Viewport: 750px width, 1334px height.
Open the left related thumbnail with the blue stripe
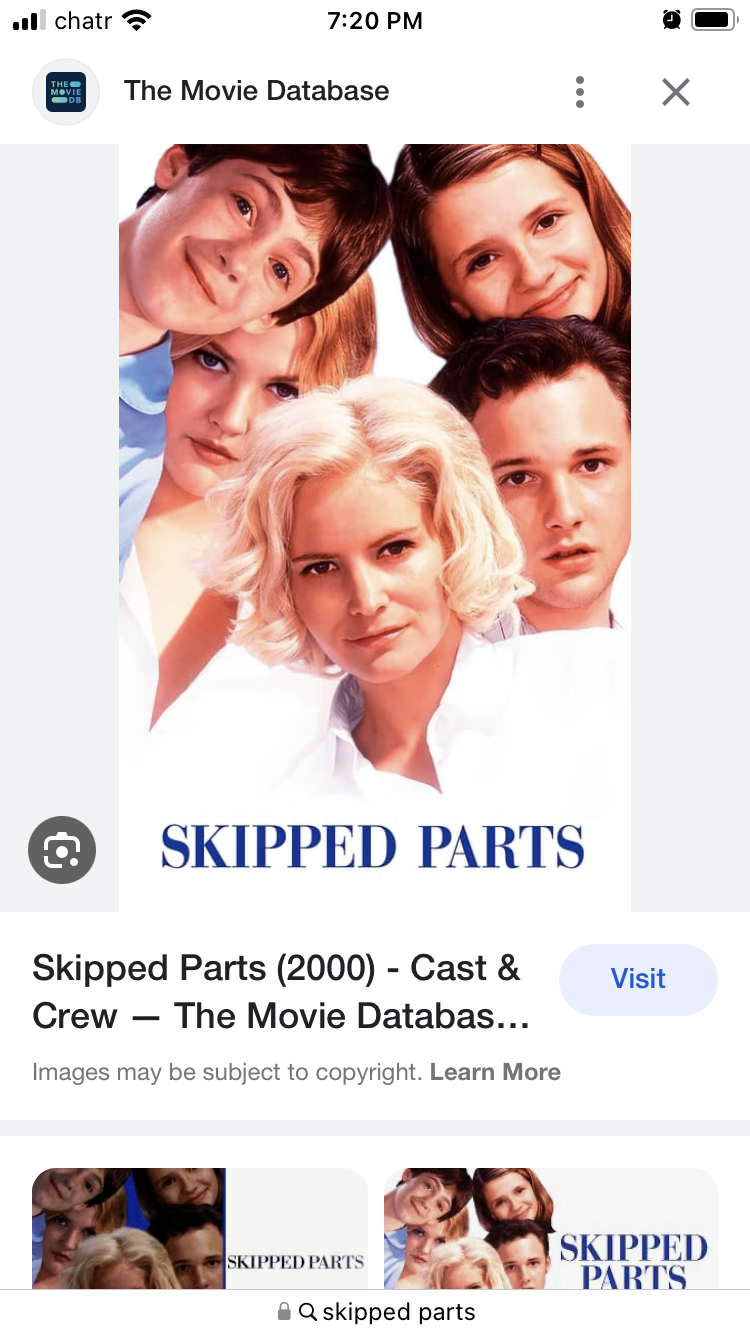point(200,1228)
